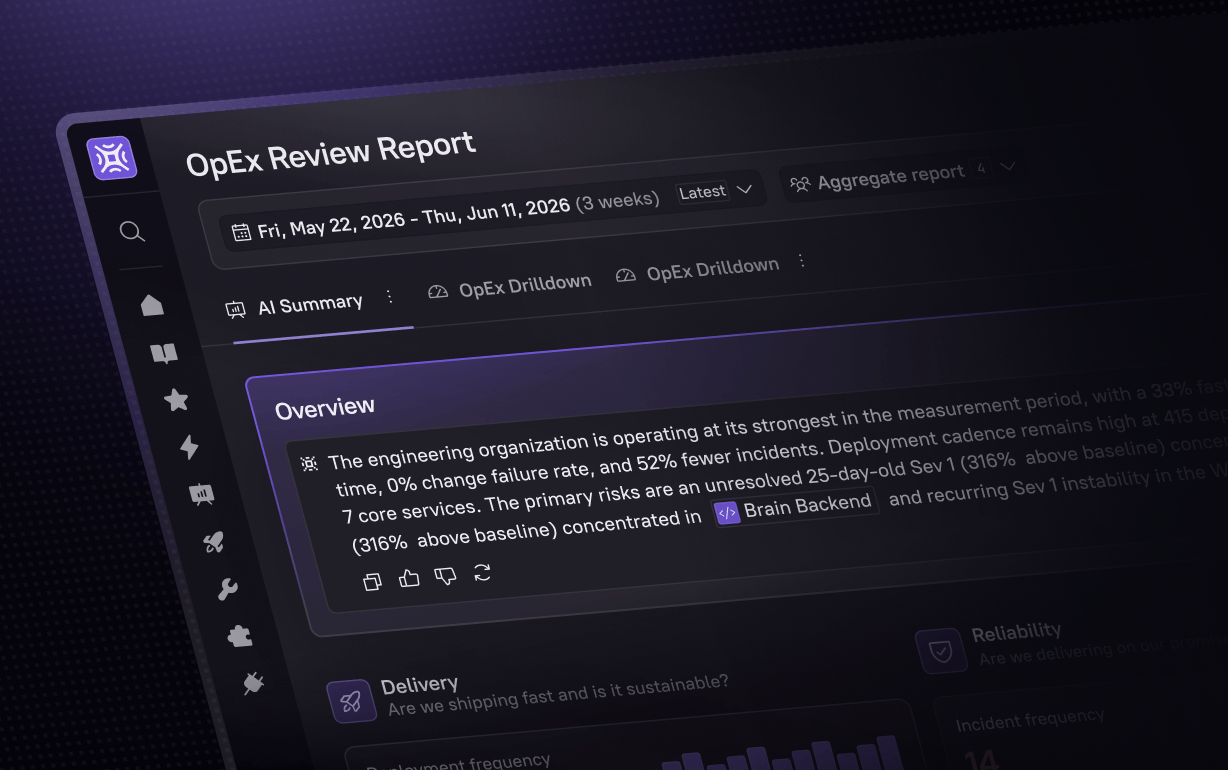Open search from the sidebar magnifier
The height and width of the screenshot is (770, 1228).
coord(132,232)
